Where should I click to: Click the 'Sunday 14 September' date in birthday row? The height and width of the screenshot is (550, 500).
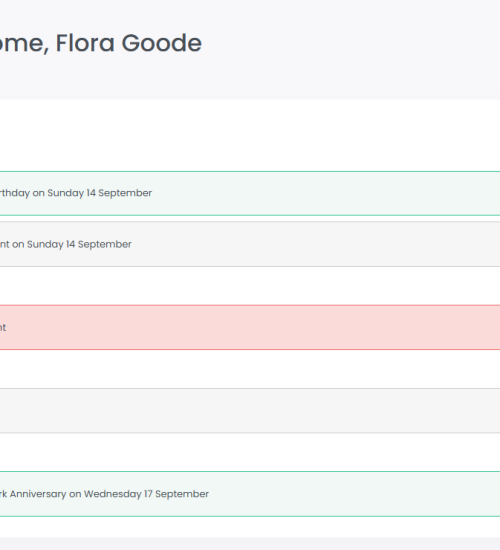(100, 193)
